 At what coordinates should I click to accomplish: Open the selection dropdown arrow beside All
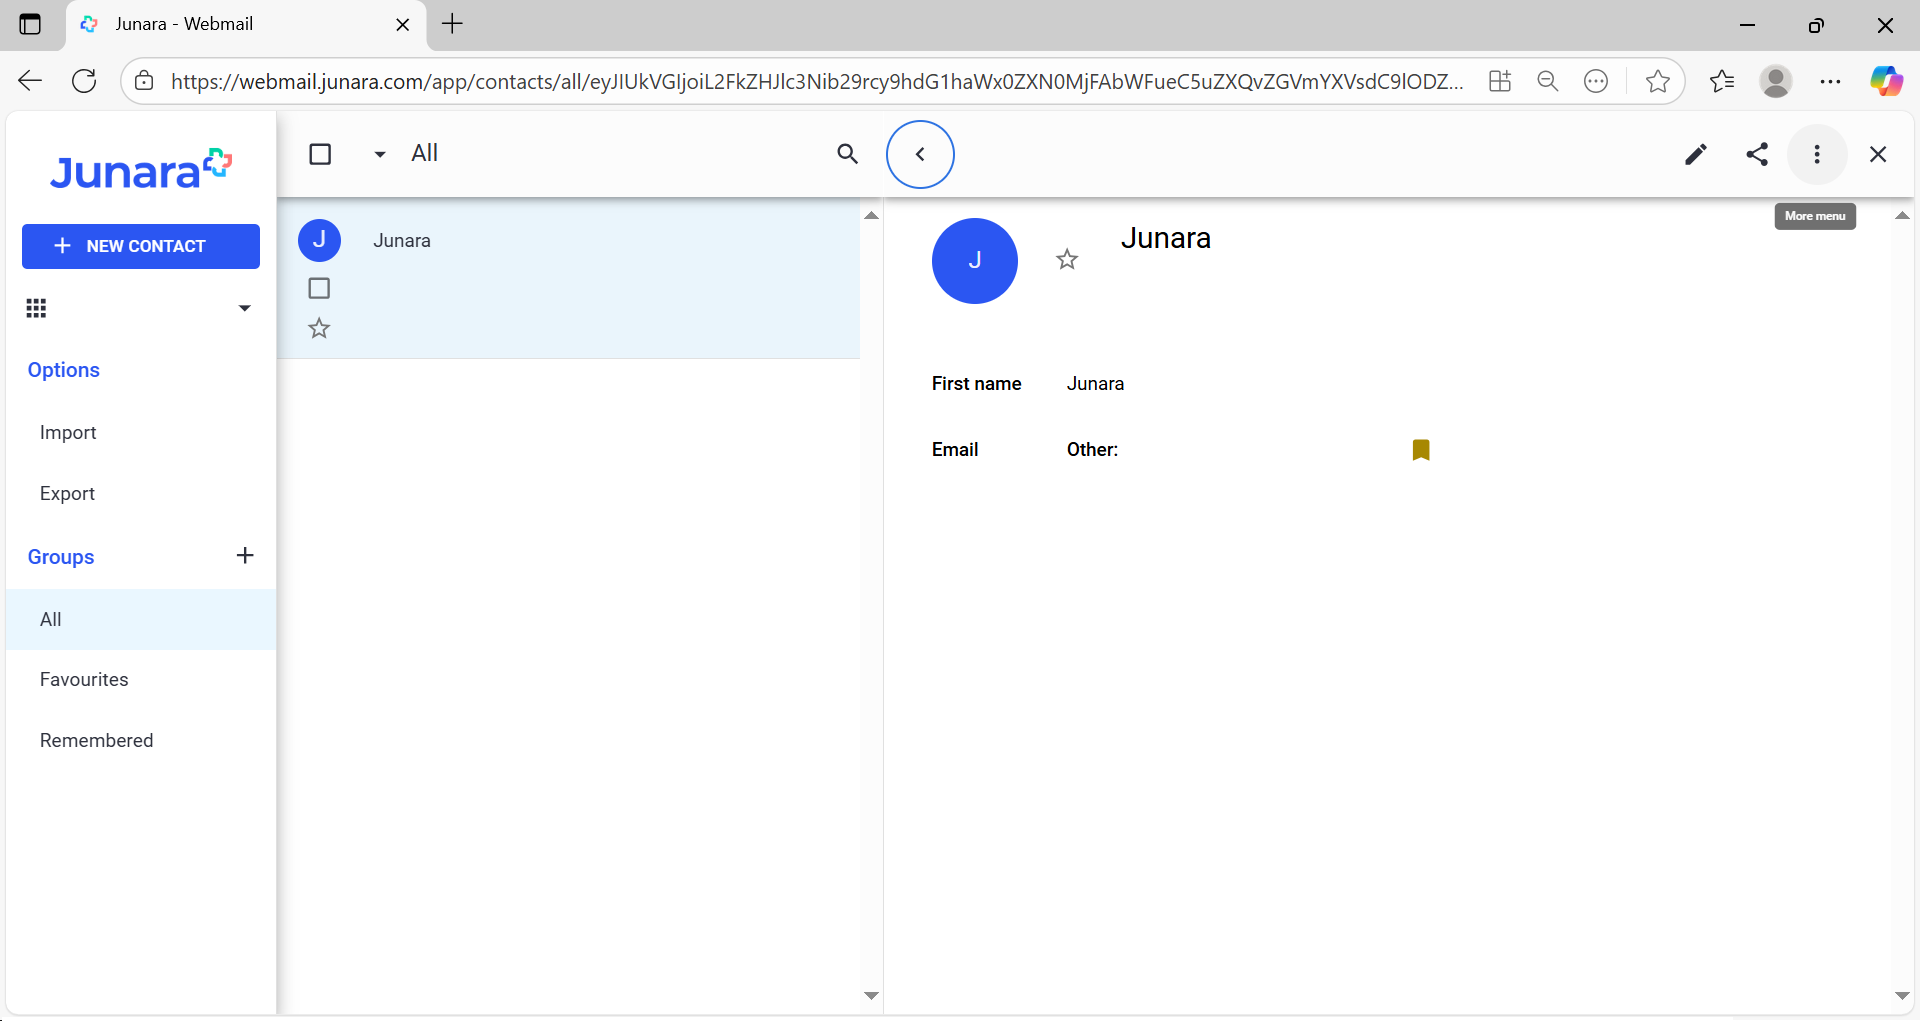click(380, 154)
